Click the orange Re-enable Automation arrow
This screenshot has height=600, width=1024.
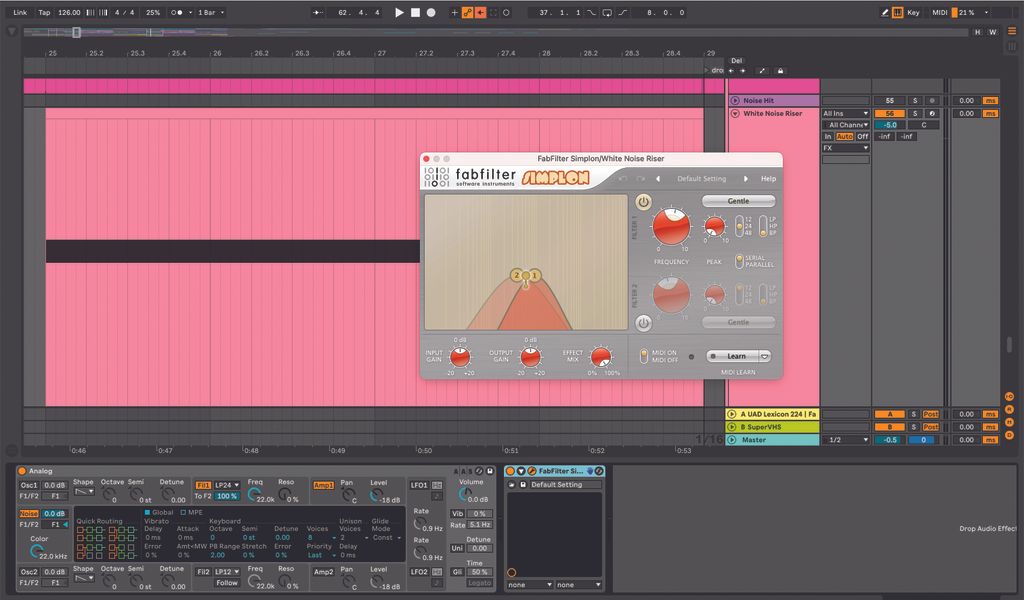[481, 12]
